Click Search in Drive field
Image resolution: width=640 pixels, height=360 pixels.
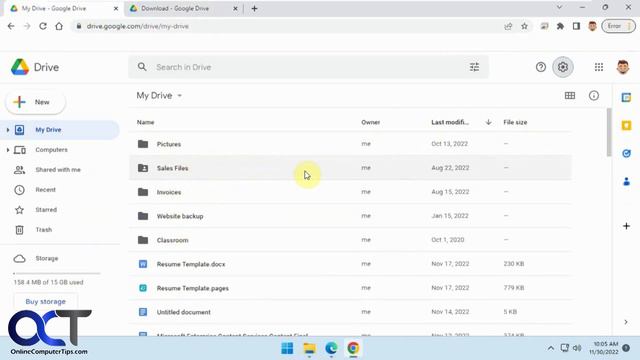click(x=308, y=67)
